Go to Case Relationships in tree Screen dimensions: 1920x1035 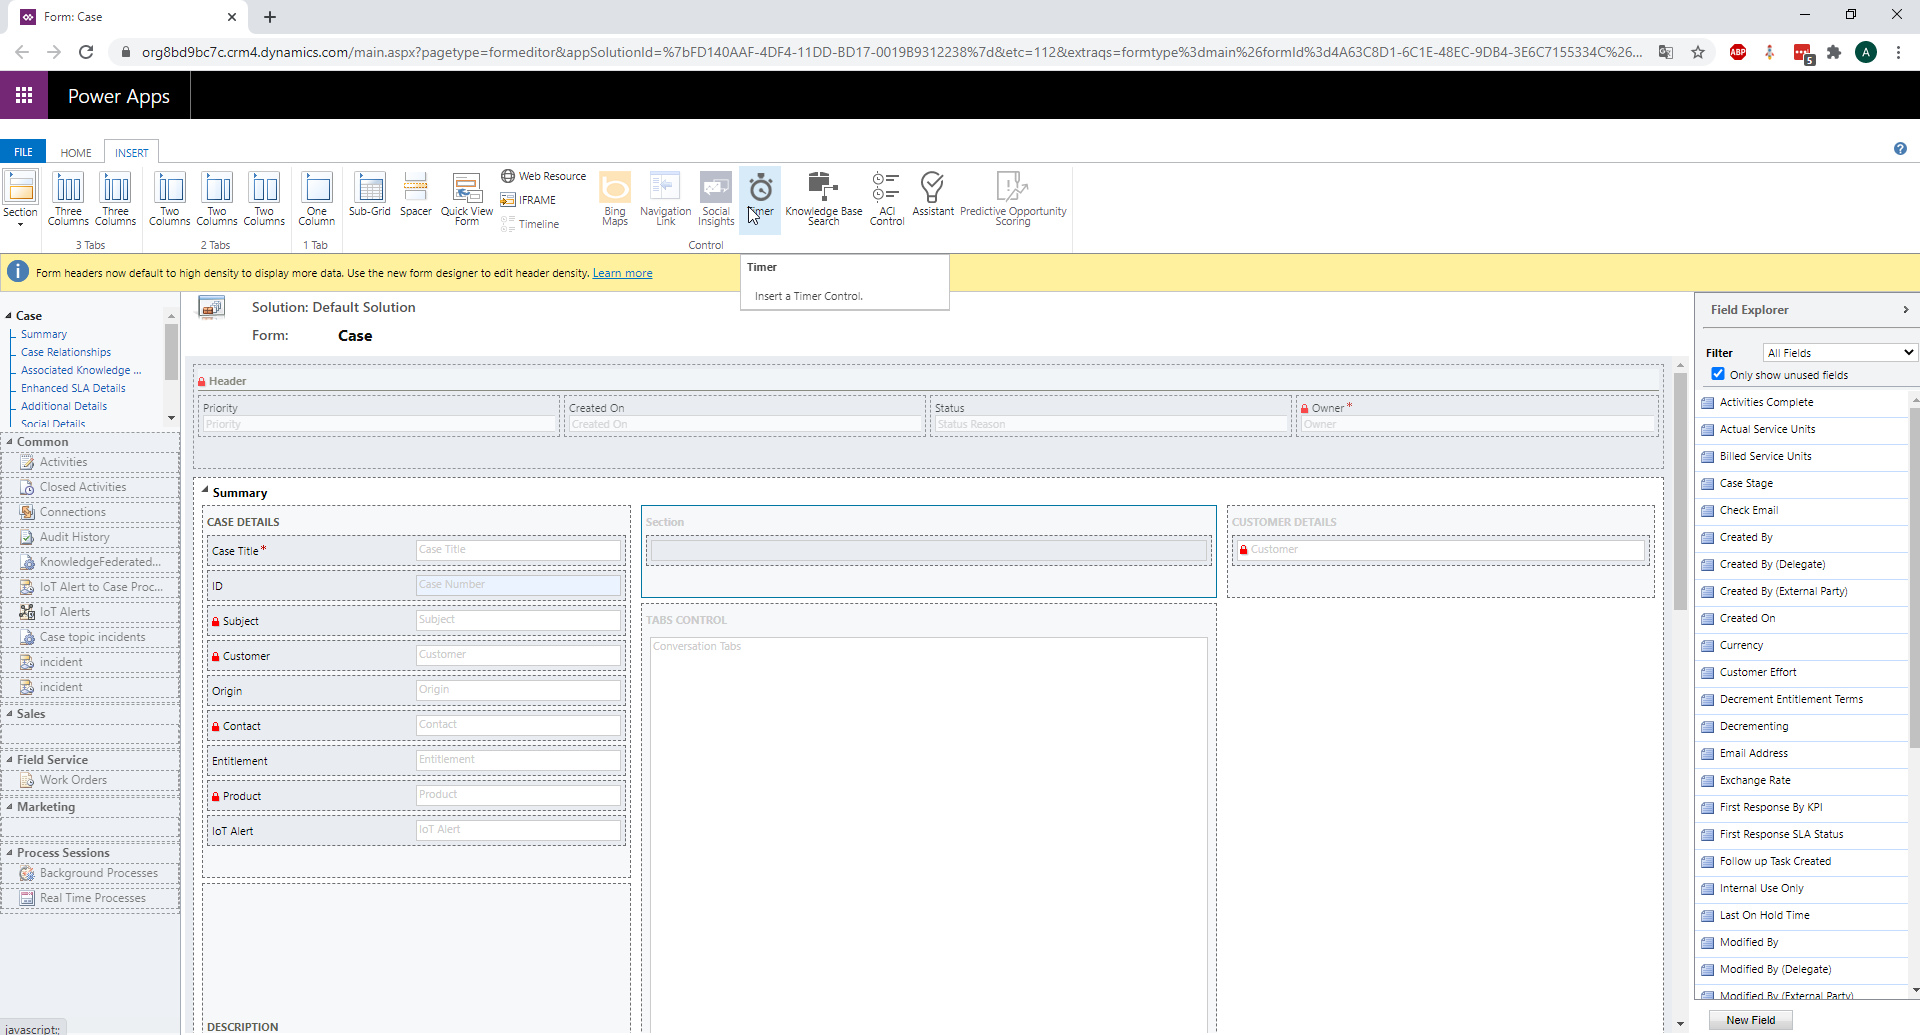[x=66, y=353]
